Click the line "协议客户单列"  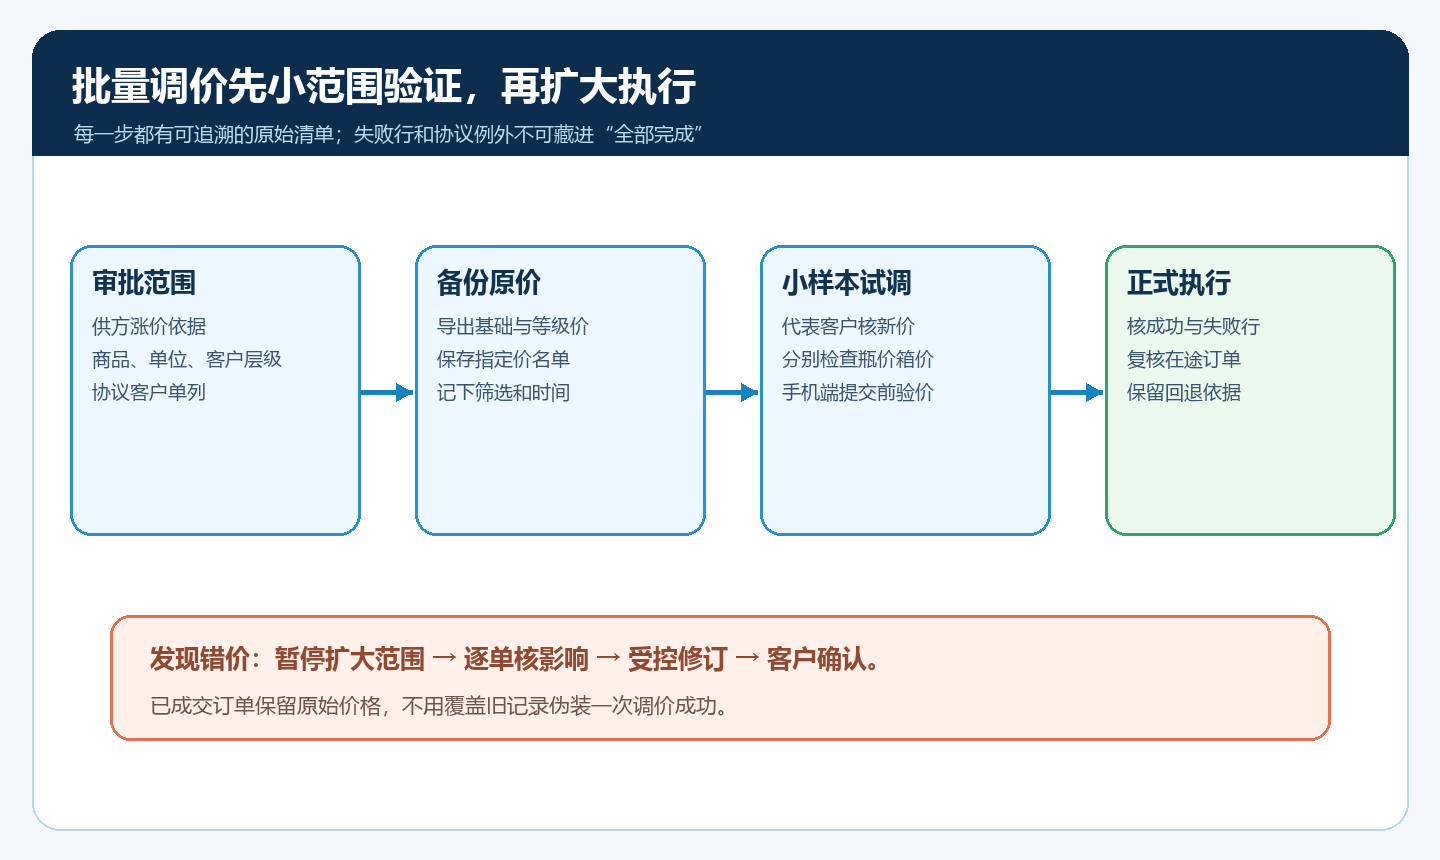(149, 392)
